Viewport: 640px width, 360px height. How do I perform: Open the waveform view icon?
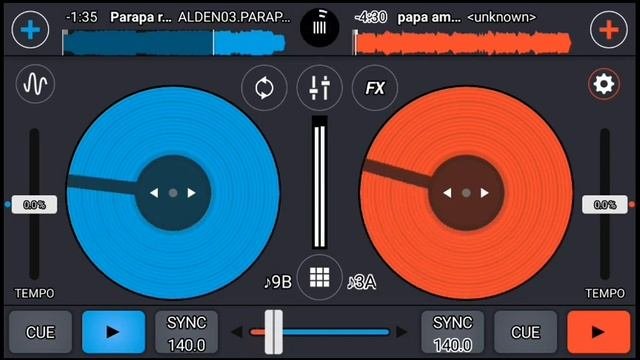[35, 84]
